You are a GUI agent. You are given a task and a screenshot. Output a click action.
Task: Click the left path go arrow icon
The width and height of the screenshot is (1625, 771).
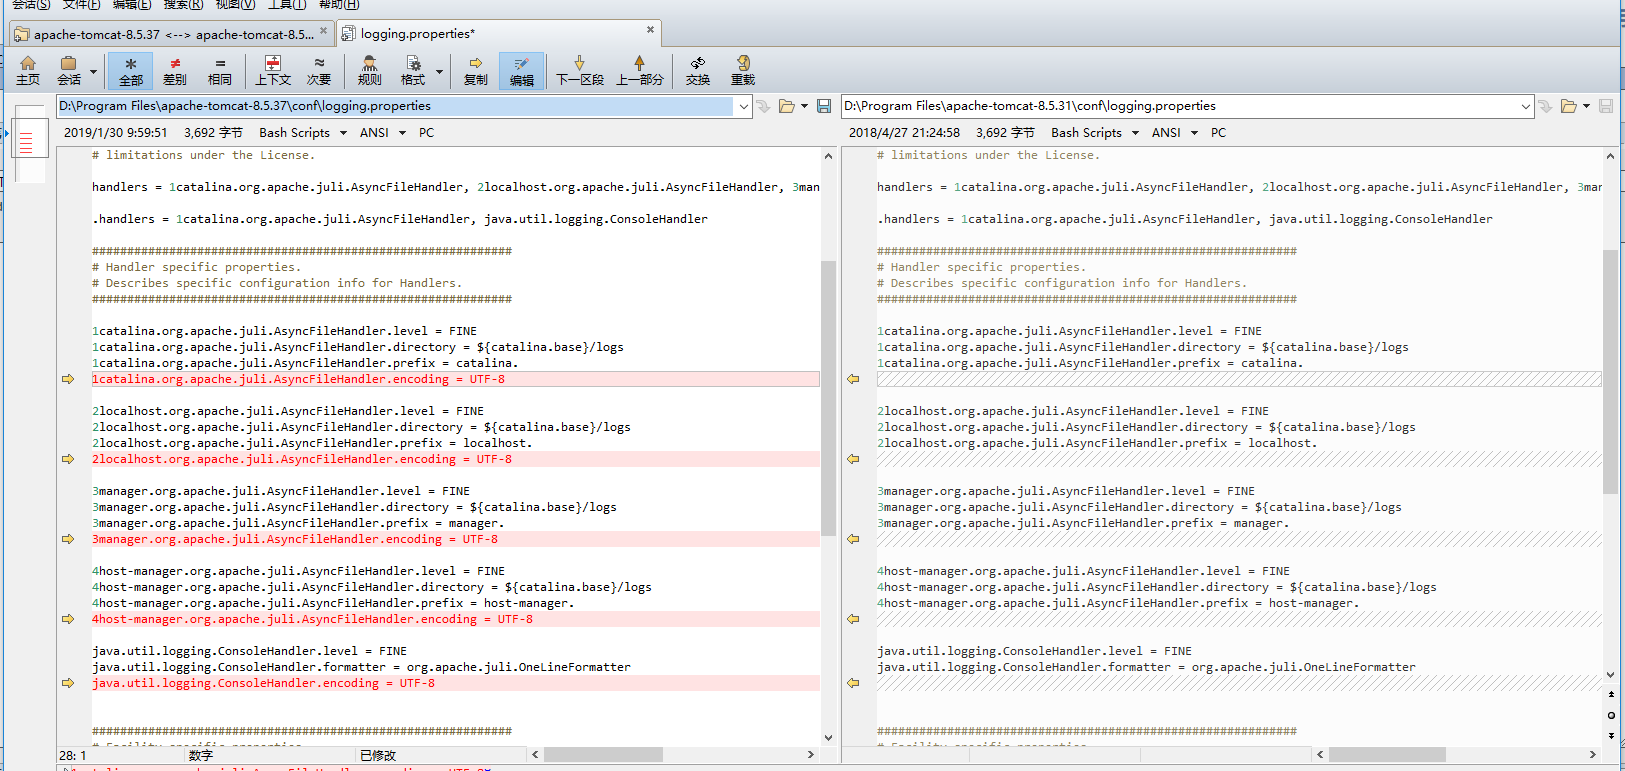click(763, 106)
